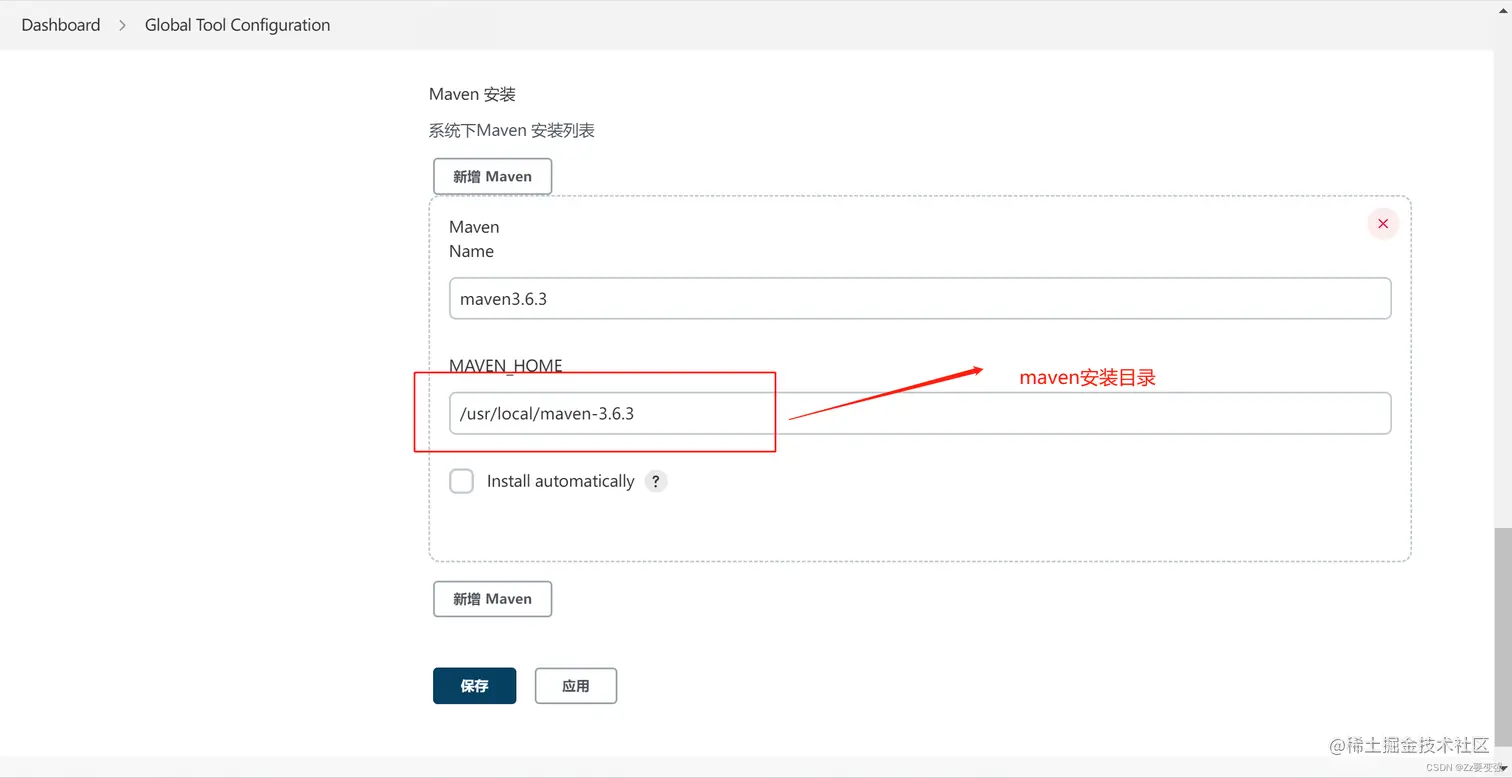Focus the MAVEN_HOME path input field
The width and height of the screenshot is (1512, 778).
920,413
